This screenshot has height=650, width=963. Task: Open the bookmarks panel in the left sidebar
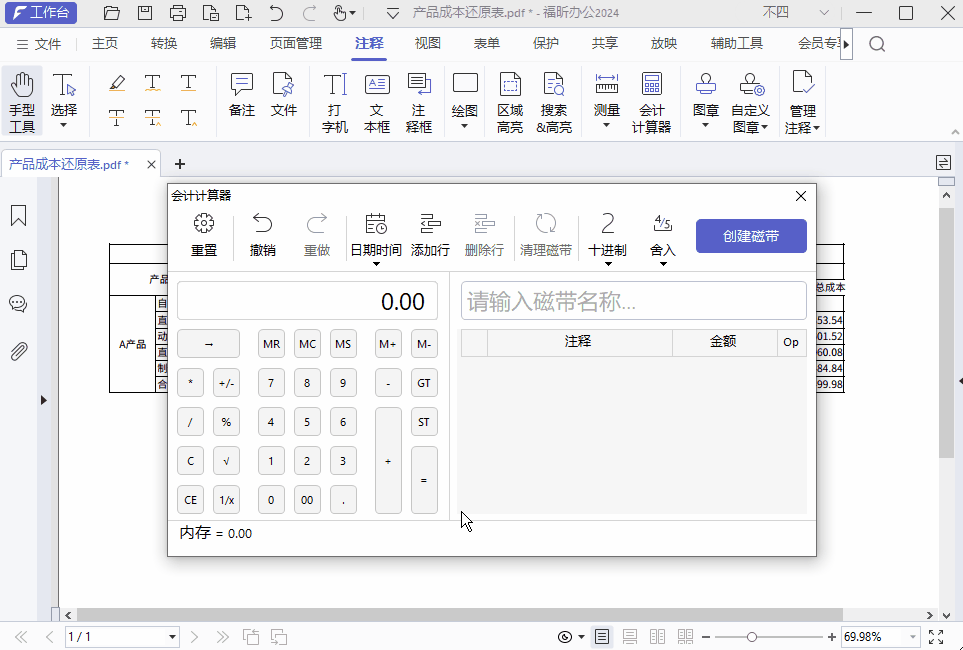point(18,215)
